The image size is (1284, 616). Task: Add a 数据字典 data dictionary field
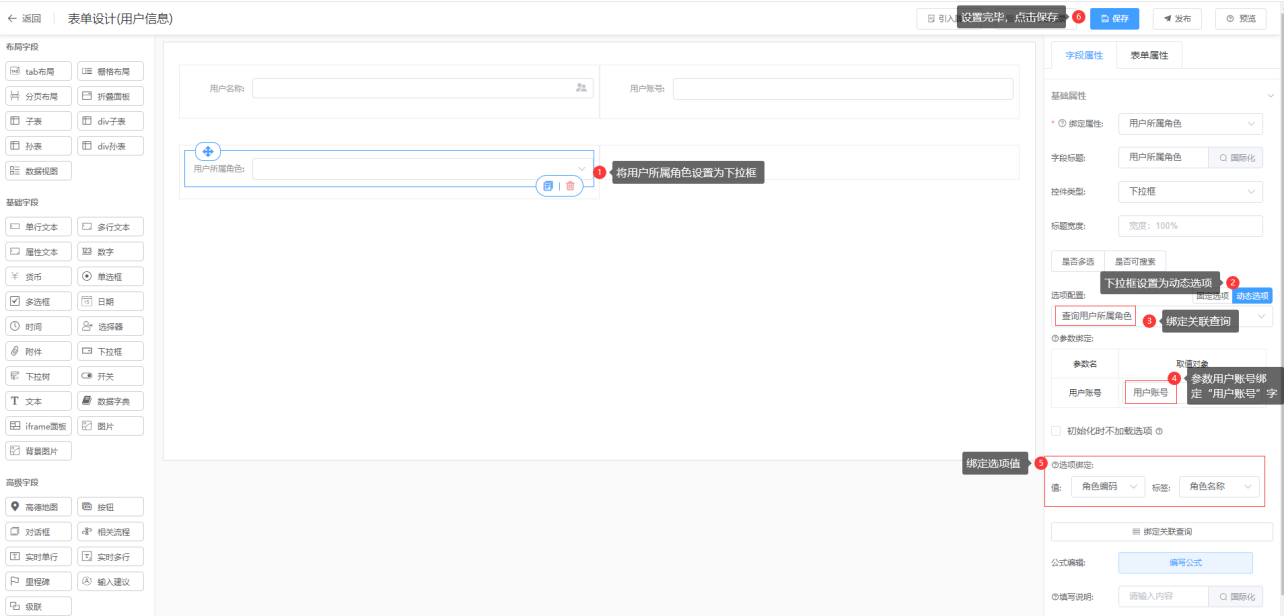(x=110, y=401)
